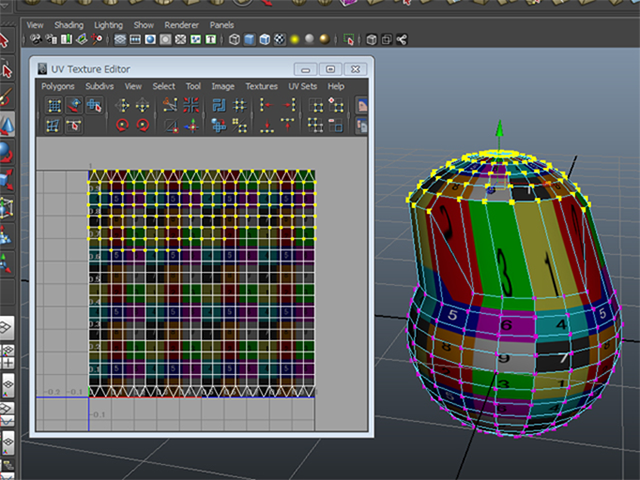640x480 pixels.
Task: Click the camera bookmarks icon
Action: coord(66,40)
